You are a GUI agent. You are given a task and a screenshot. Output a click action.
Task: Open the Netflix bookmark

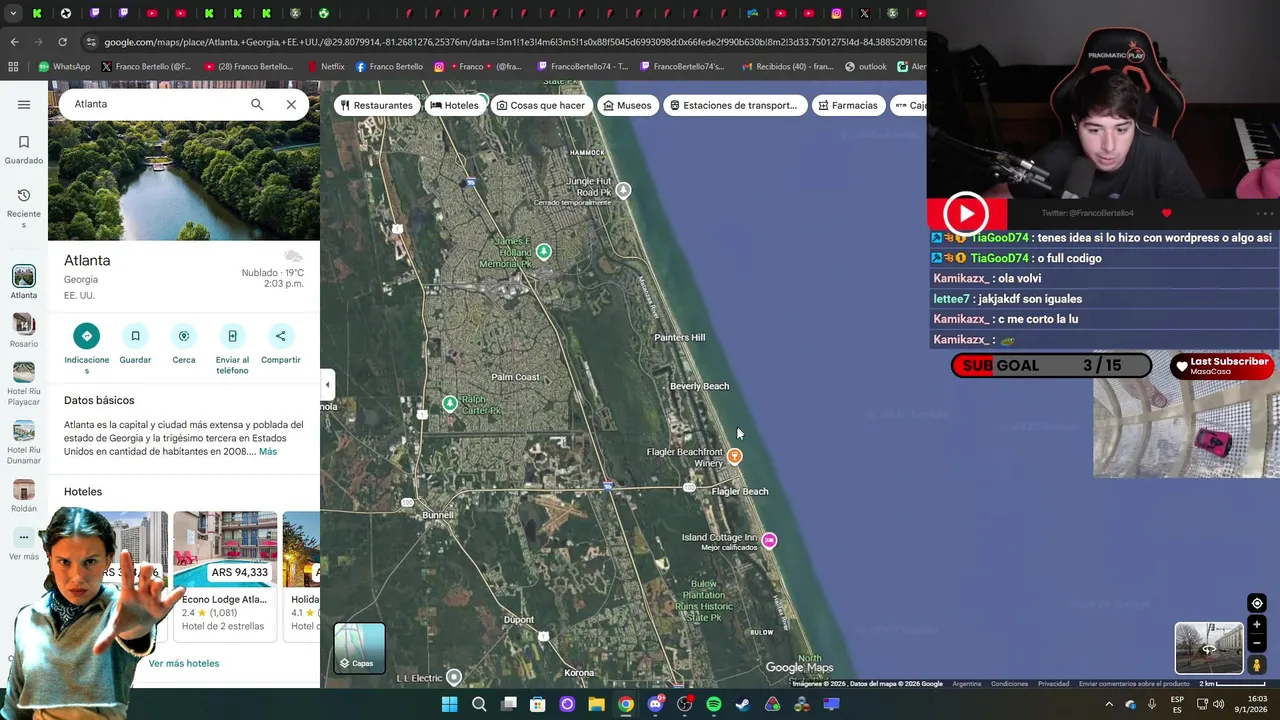click(x=324, y=67)
